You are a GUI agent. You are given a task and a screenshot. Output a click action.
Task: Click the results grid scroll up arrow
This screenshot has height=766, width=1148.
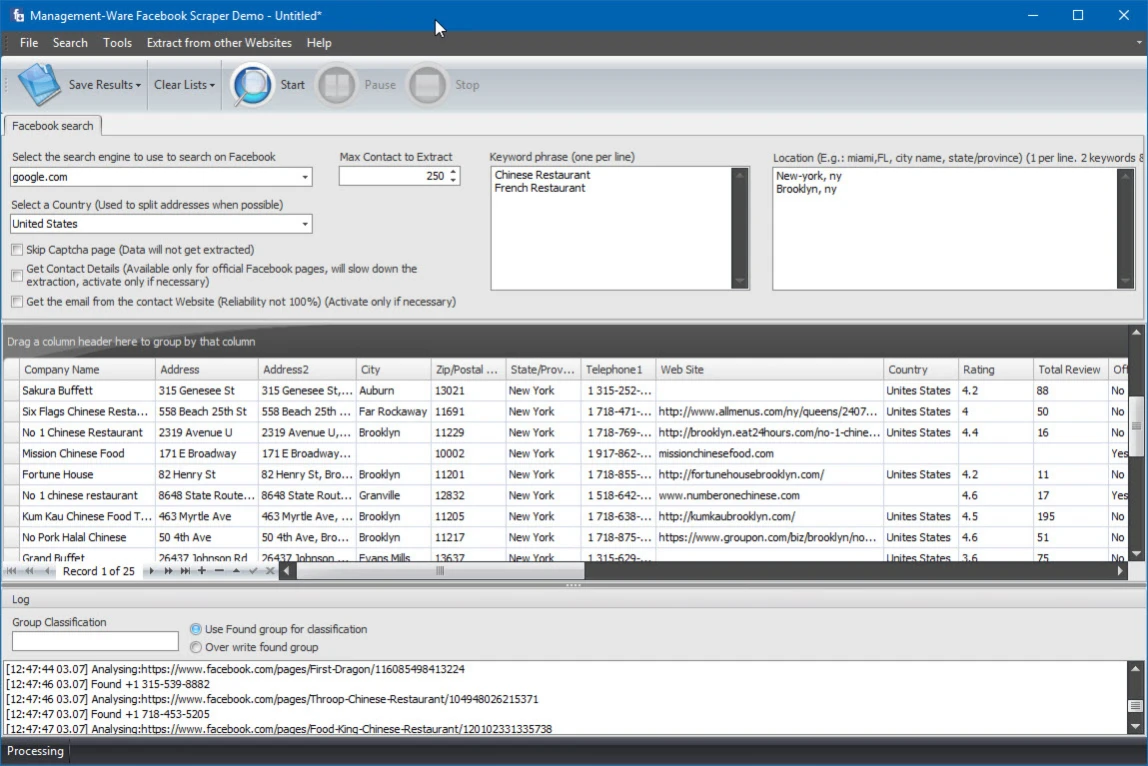click(1136, 332)
